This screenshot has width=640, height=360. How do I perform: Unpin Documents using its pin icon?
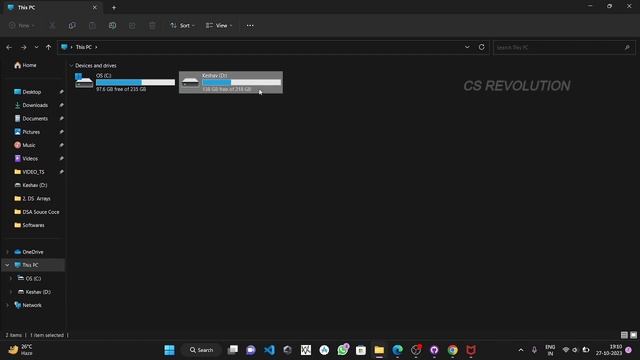(x=61, y=118)
